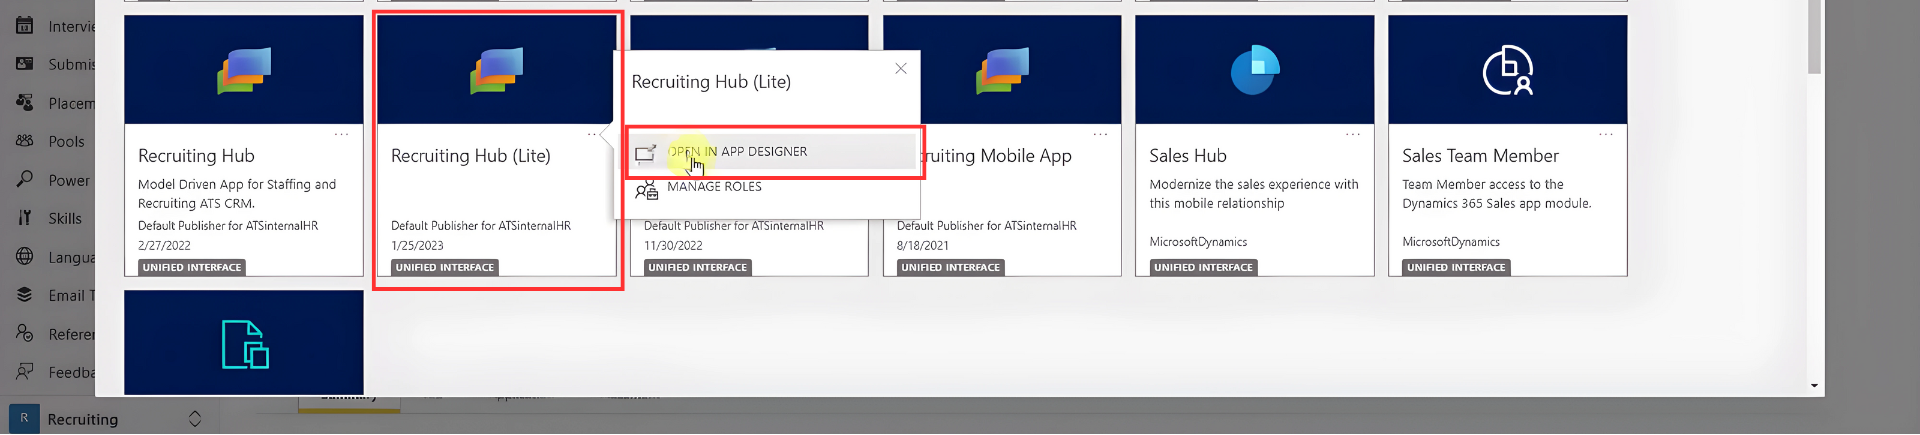Open the Recruiting area switcher
Image resolution: width=1920 pixels, height=435 pixels.
click(195, 419)
